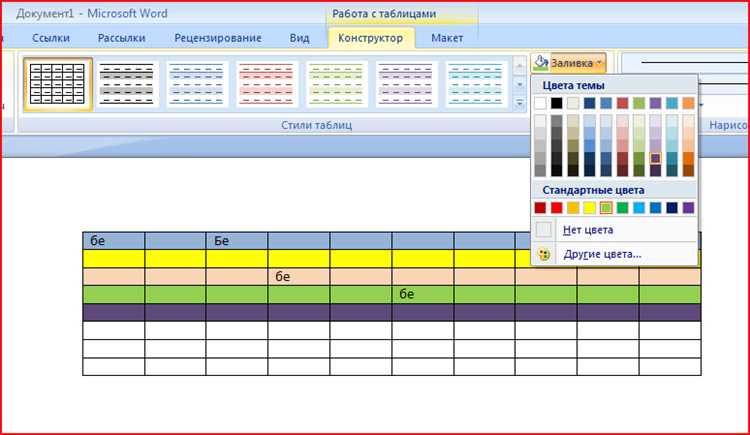Pick medium blue theme color in top row
The width and height of the screenshot is (750, 435).
coord(606,103)
